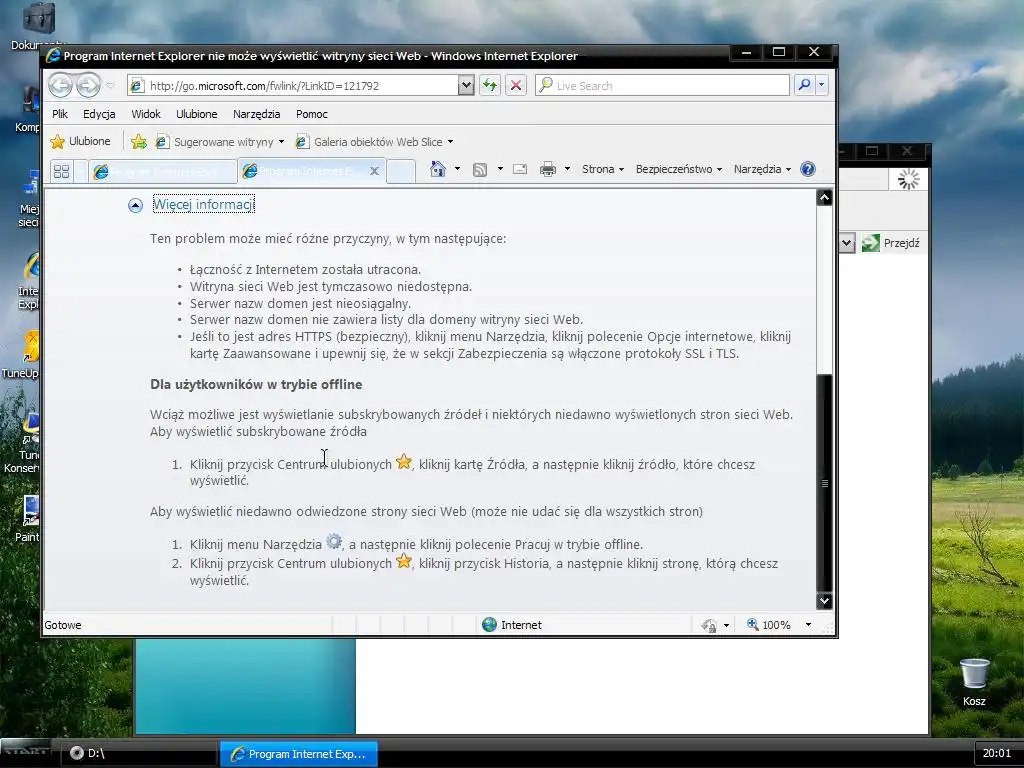Expand the address bar history dropdown
Image resolution: width=1024 pixels, height=768 pixels.
466,86
